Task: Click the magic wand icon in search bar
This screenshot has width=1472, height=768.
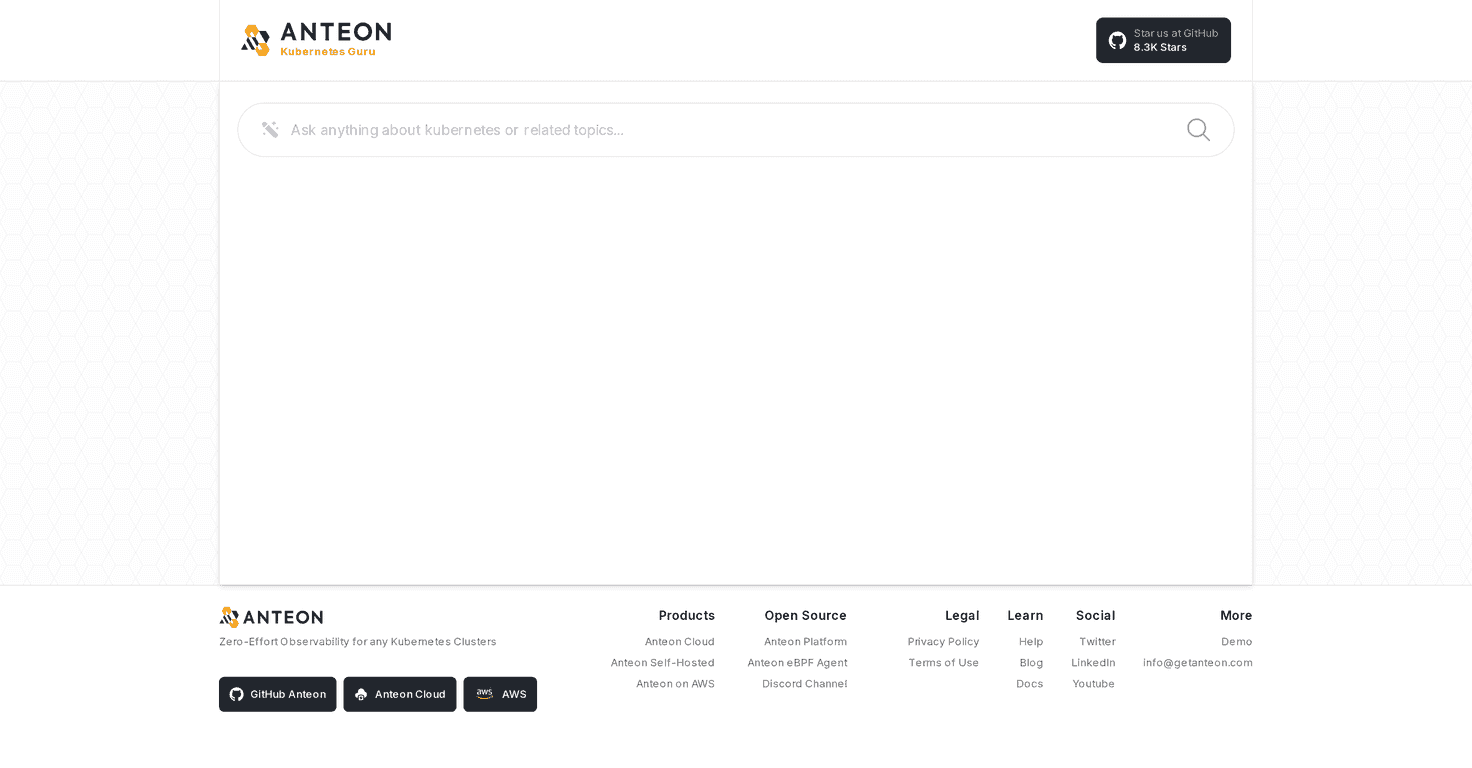Action: tap(269, 129)
